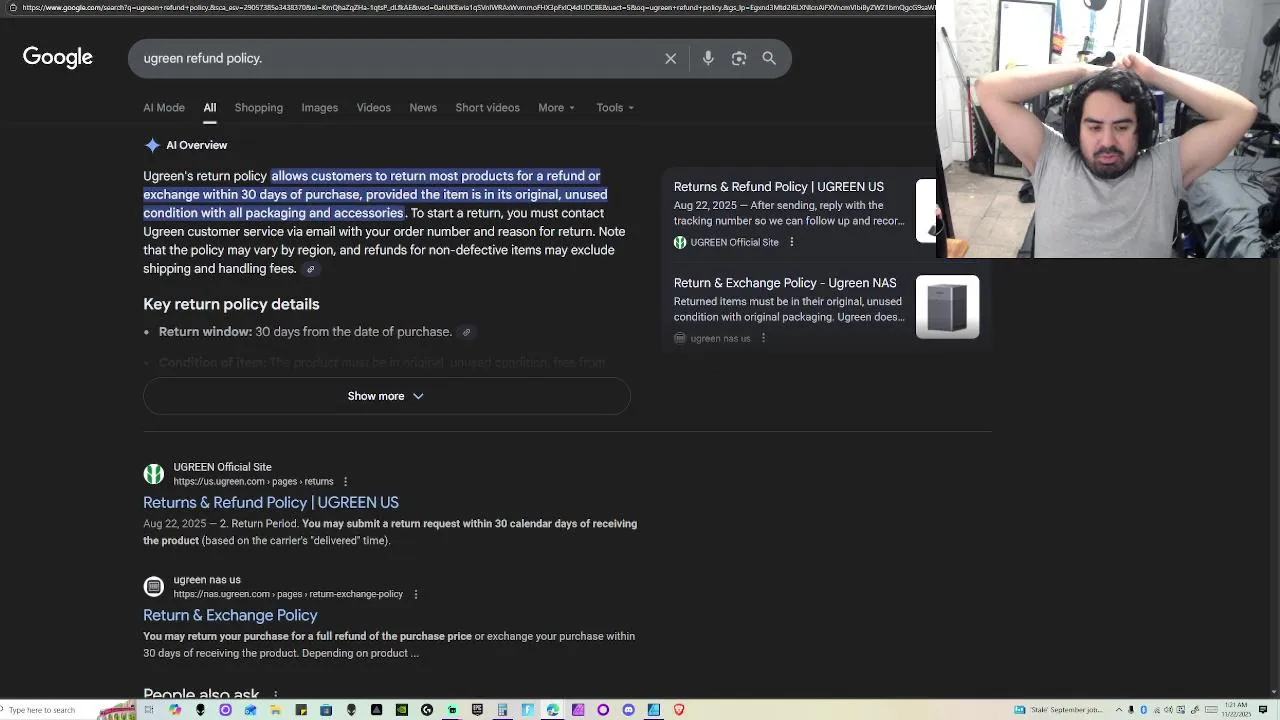This screenshot has height=720, width=1280.
Task: Show hidden system tray icons chevron
Action: point(1119,710)
